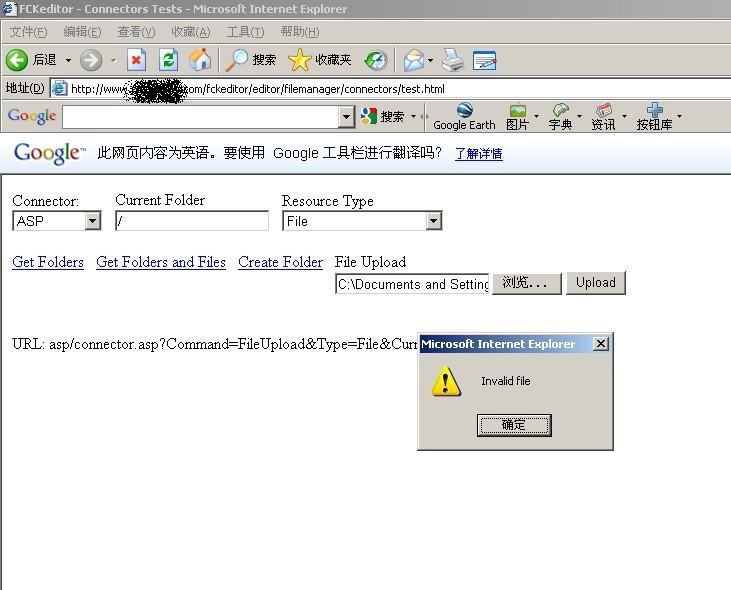Click the Current Folder text field

(192, 220)
